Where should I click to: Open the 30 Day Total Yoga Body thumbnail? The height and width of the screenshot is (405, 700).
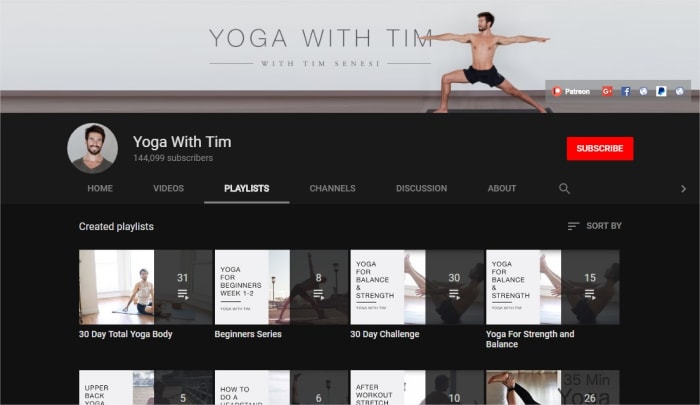(146, 287)
